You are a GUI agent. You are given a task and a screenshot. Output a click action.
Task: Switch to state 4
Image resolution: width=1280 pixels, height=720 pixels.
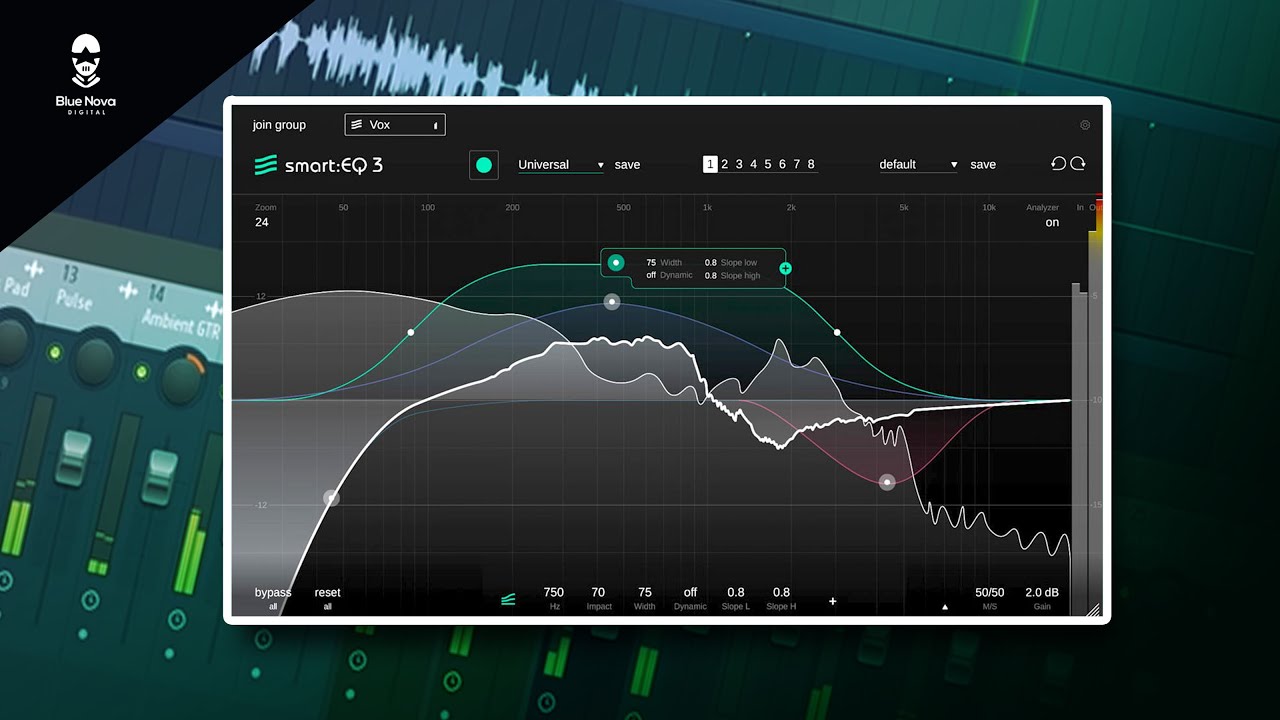pyautogui.click(x=754, y=165)
